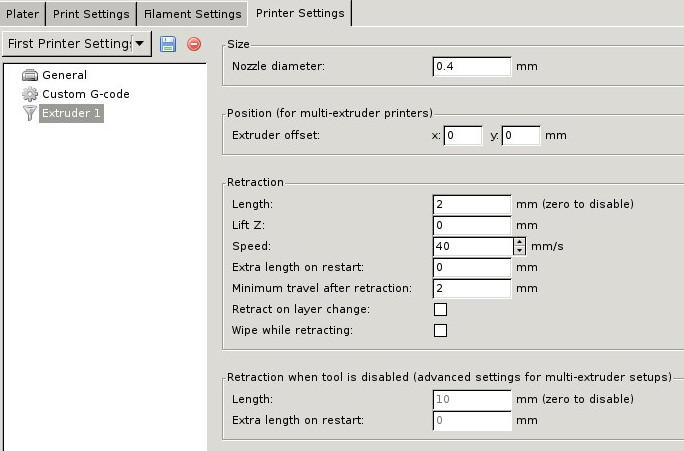Go to the Filament Settings tab

[x=192, y=14]
